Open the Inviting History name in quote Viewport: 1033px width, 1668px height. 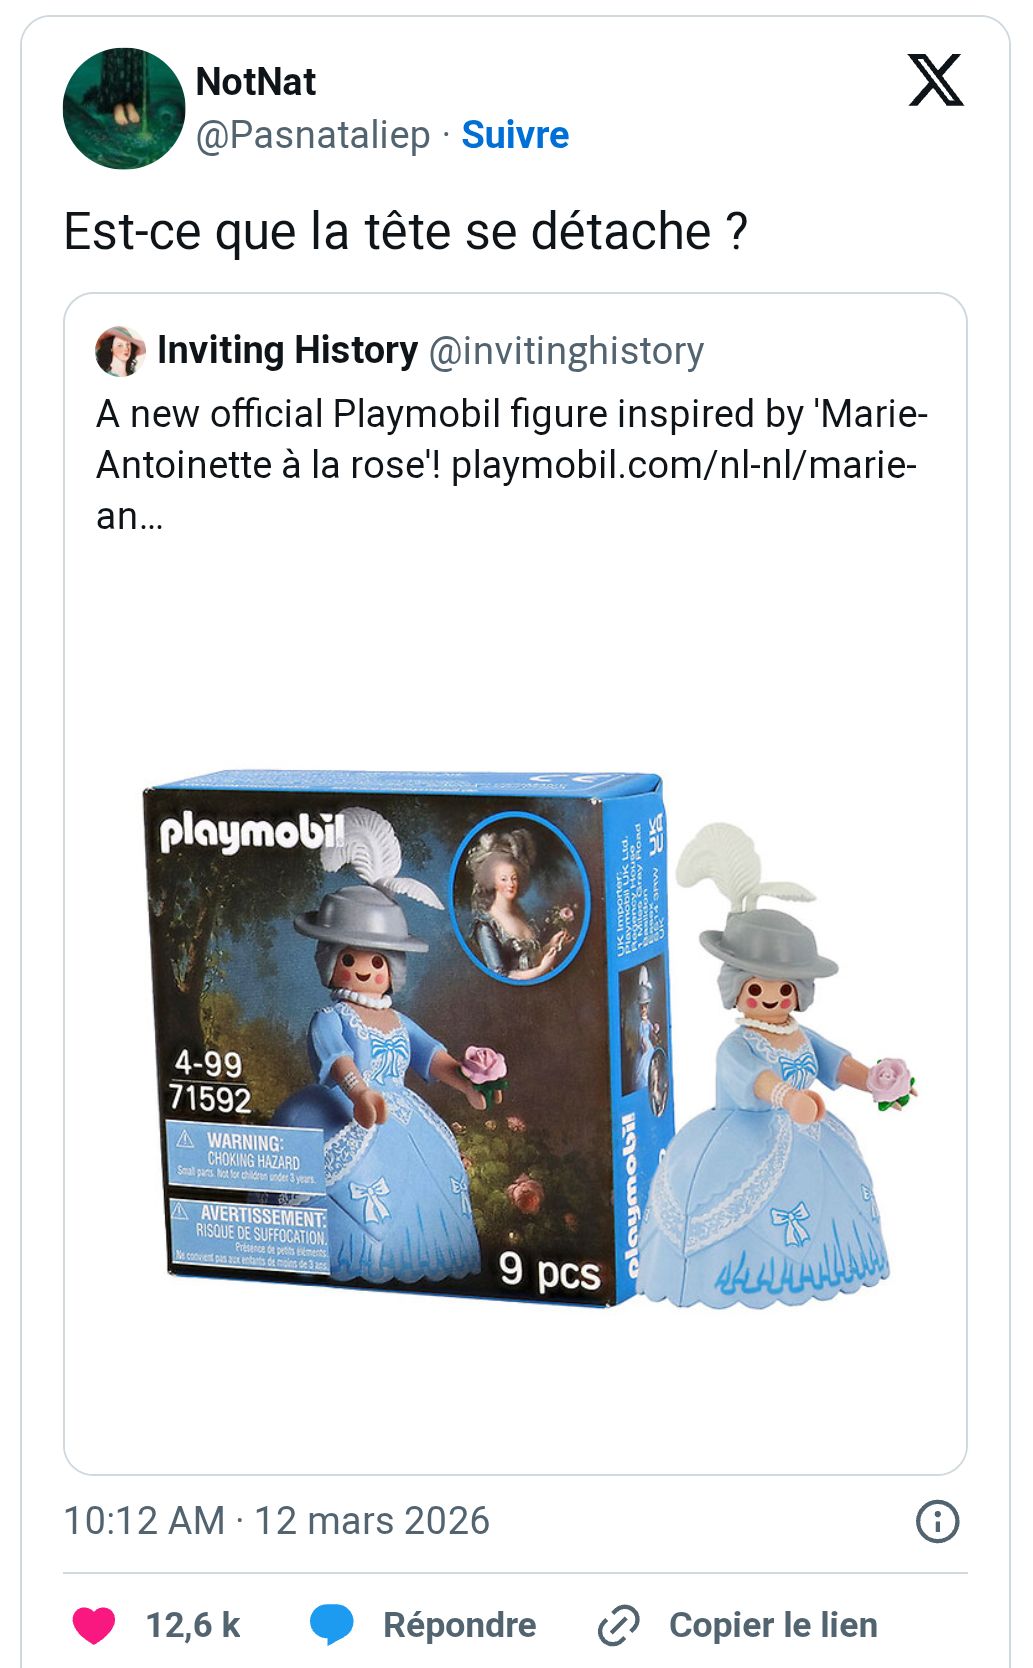287,351
